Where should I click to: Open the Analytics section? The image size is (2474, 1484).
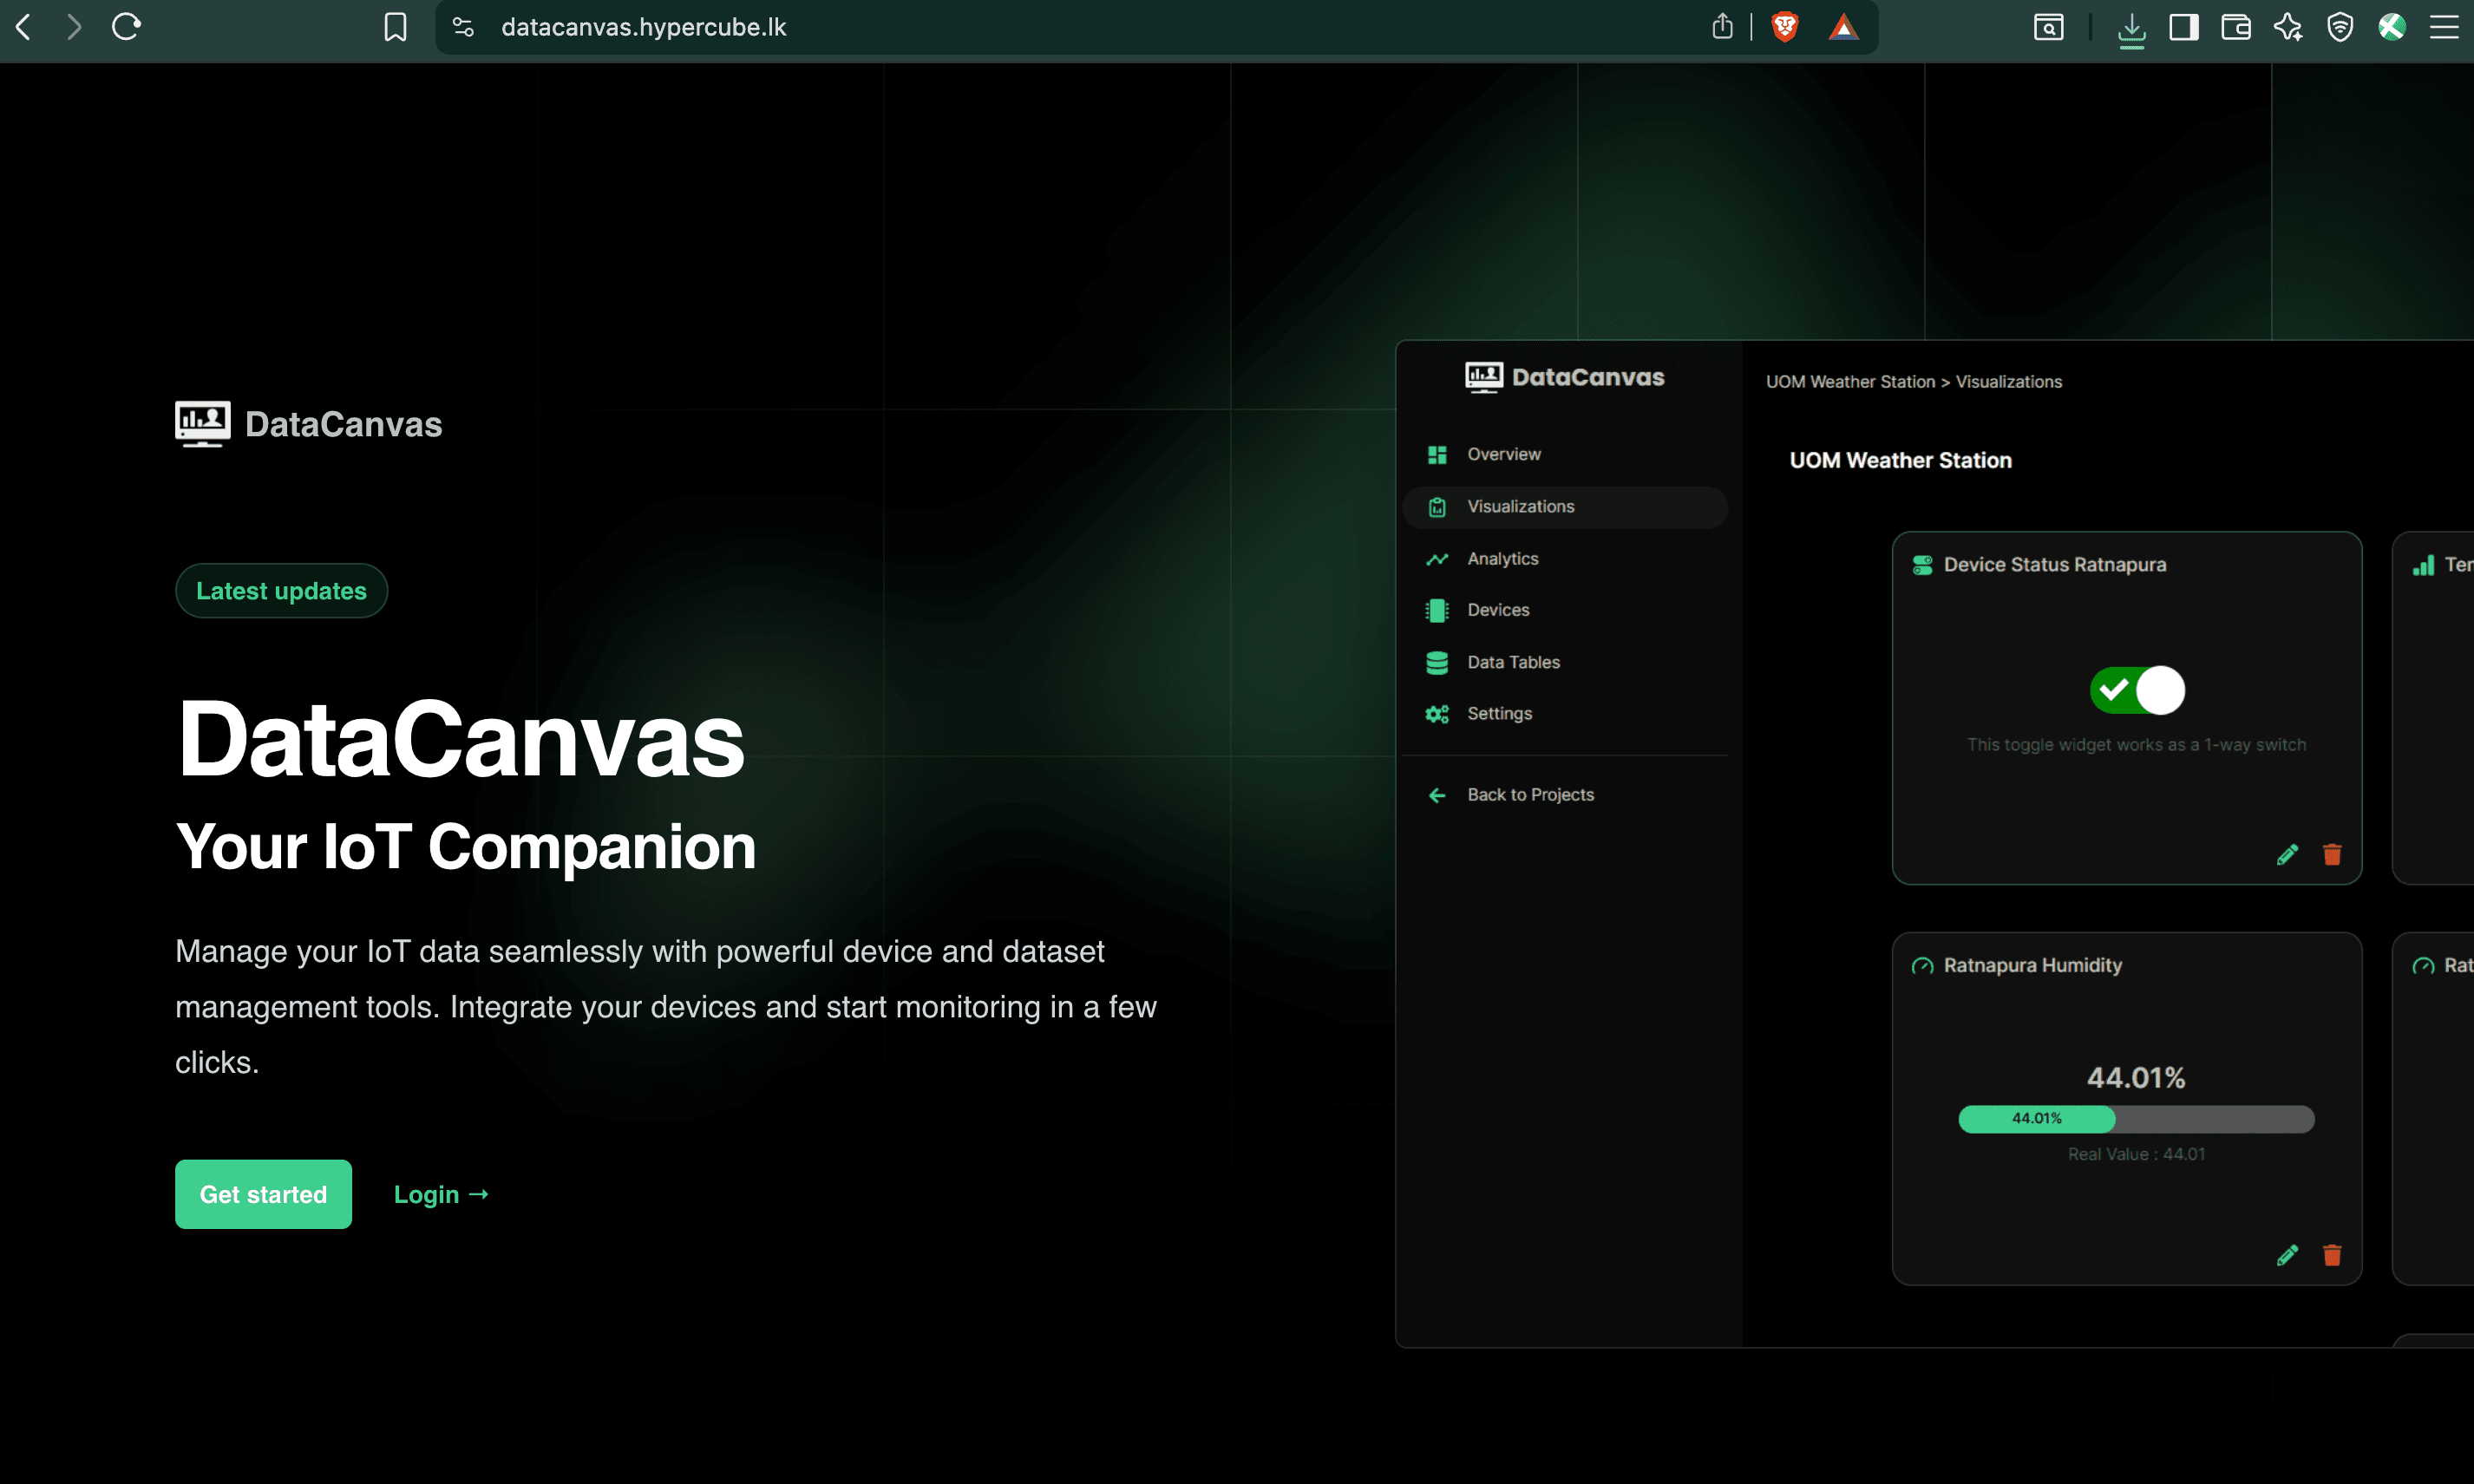1503,558
